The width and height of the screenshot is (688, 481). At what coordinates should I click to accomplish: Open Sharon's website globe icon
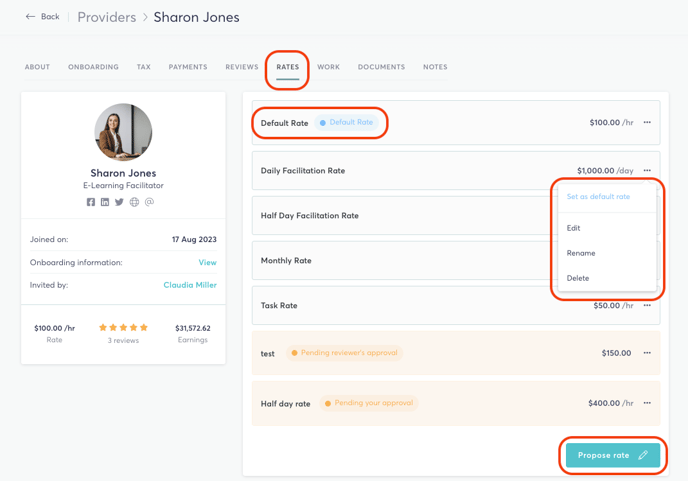click(x=134, y=202)
